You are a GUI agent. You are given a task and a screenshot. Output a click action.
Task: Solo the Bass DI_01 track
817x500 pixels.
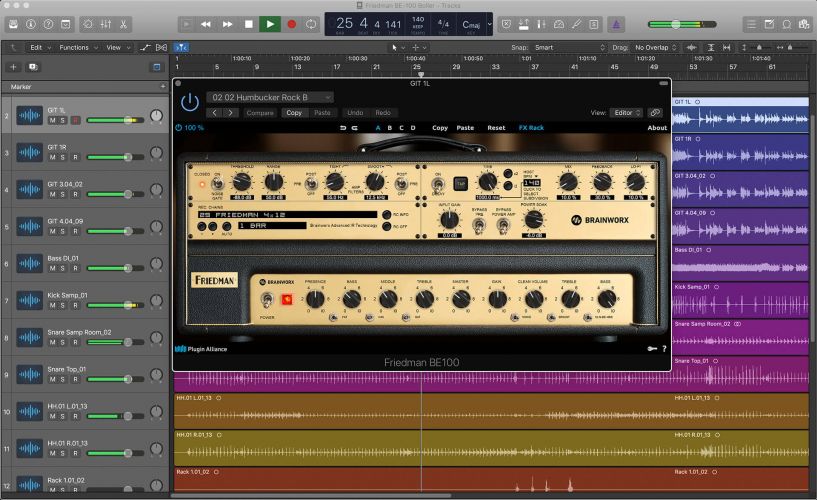64,268
